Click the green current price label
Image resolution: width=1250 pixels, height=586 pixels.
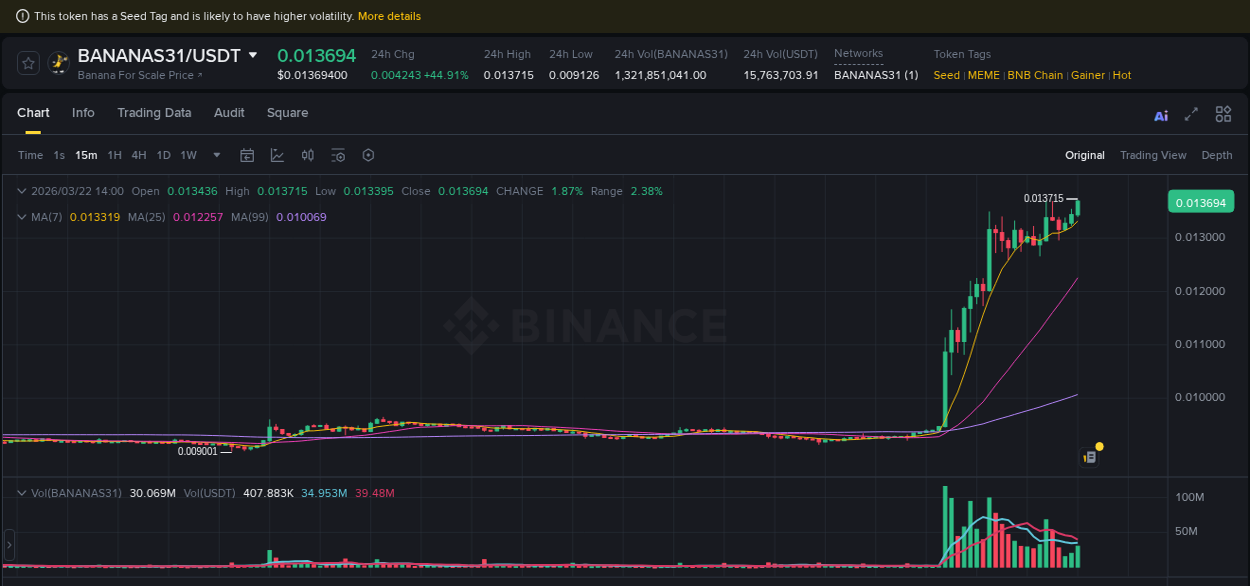click(x=1203, y=201)
